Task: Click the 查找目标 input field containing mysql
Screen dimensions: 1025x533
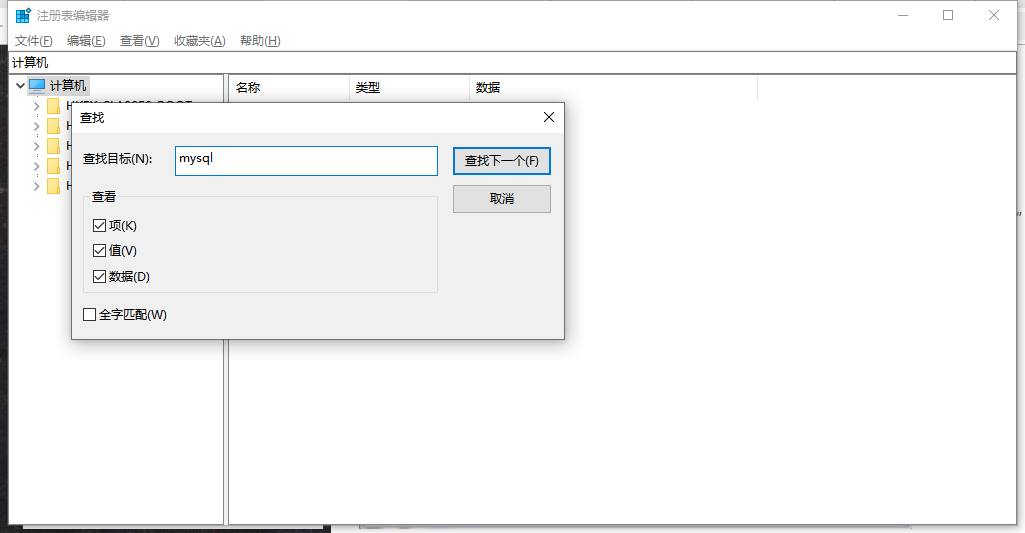Action: tap(306, 161)
